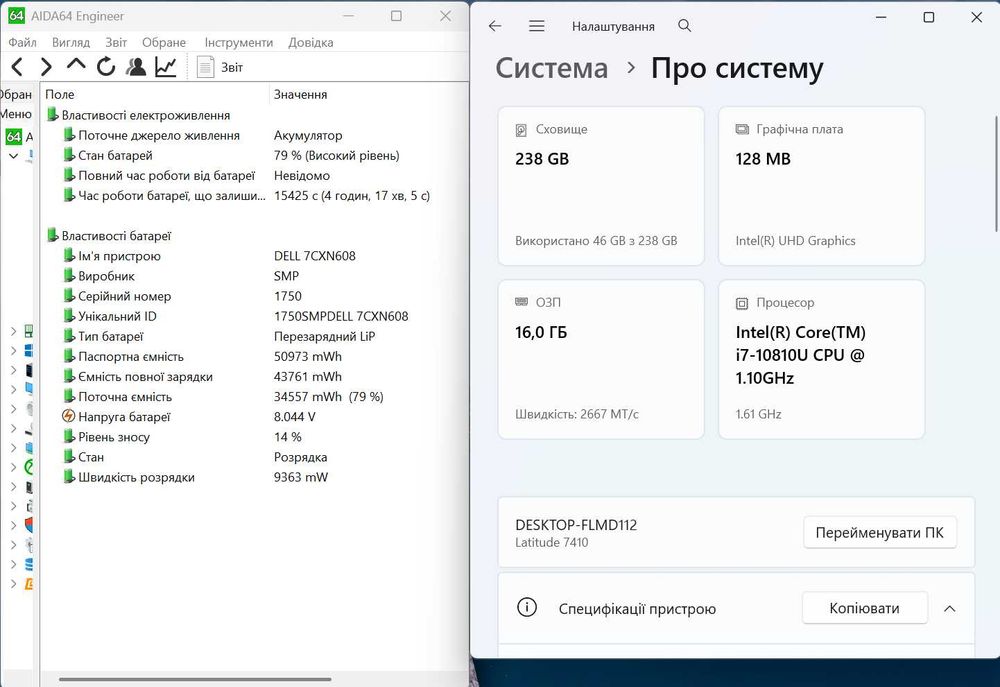Select the Поточне джерело живлення row
This screenshot has height=687, width=1000.
(255, 135)
